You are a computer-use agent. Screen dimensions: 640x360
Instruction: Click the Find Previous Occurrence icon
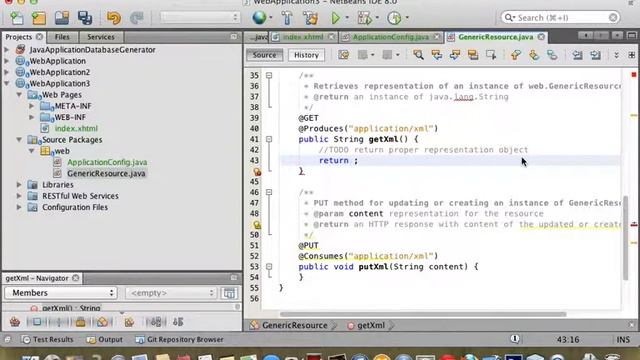[x=437, y=55]
